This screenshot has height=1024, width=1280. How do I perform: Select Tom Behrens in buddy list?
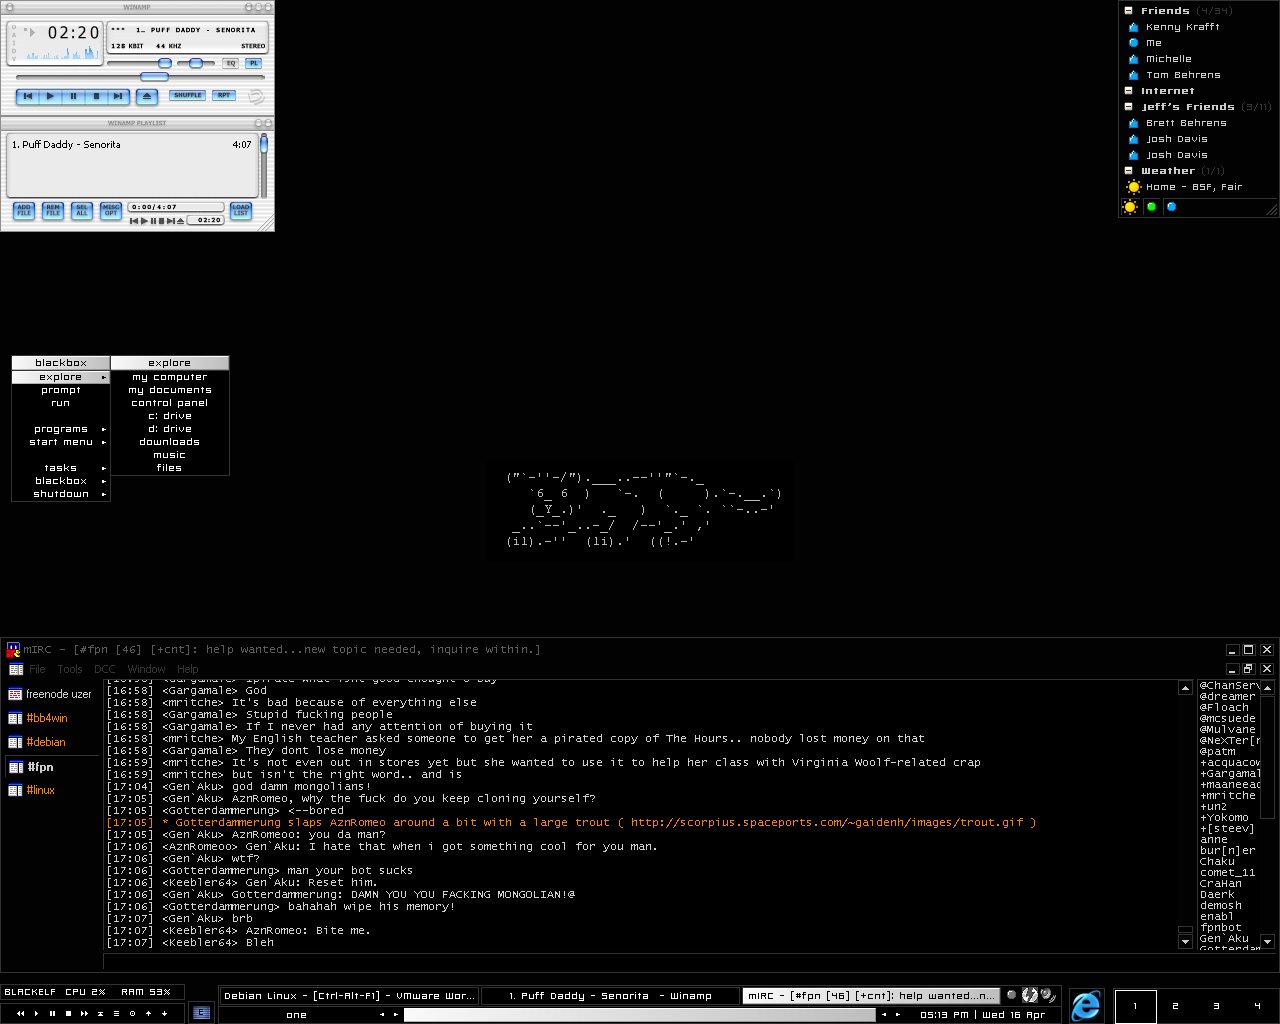pyautogui.click(x=1183, y=75)
